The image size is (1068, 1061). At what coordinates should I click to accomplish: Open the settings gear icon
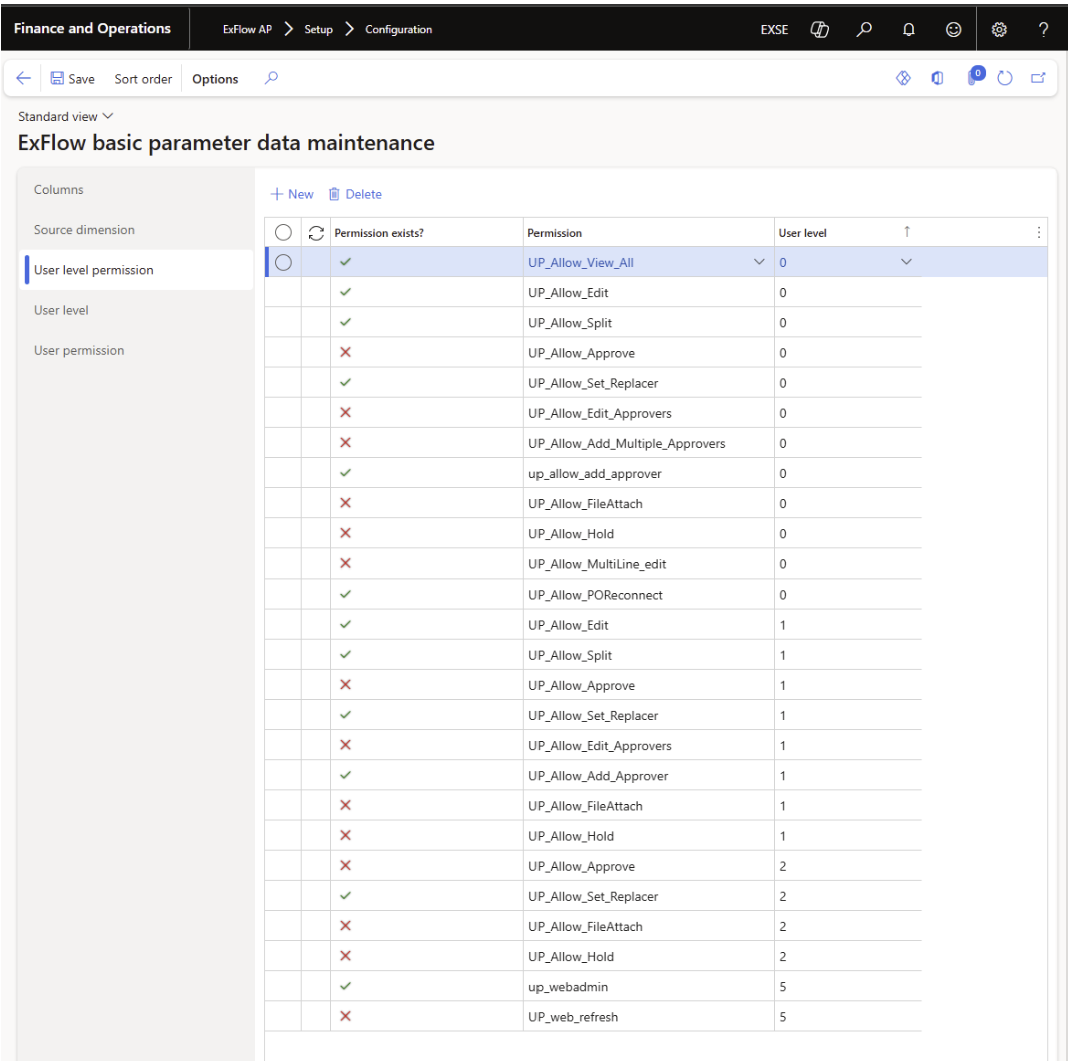999,29
